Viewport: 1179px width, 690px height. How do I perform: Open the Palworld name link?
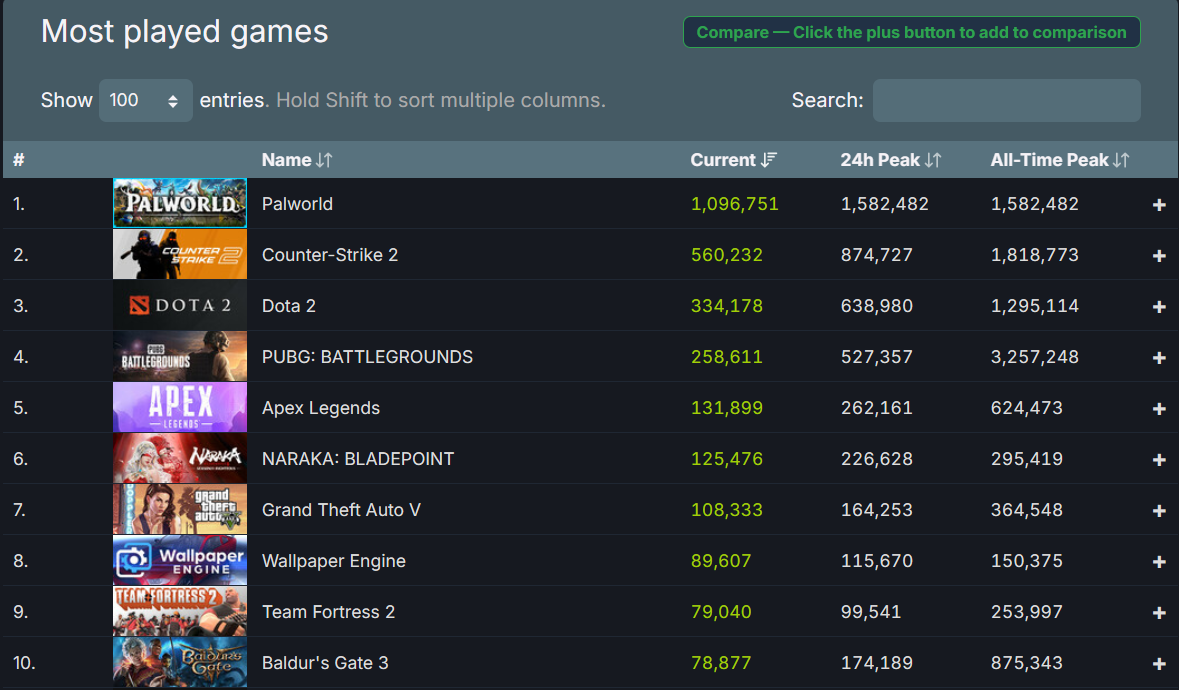point(297,204)
